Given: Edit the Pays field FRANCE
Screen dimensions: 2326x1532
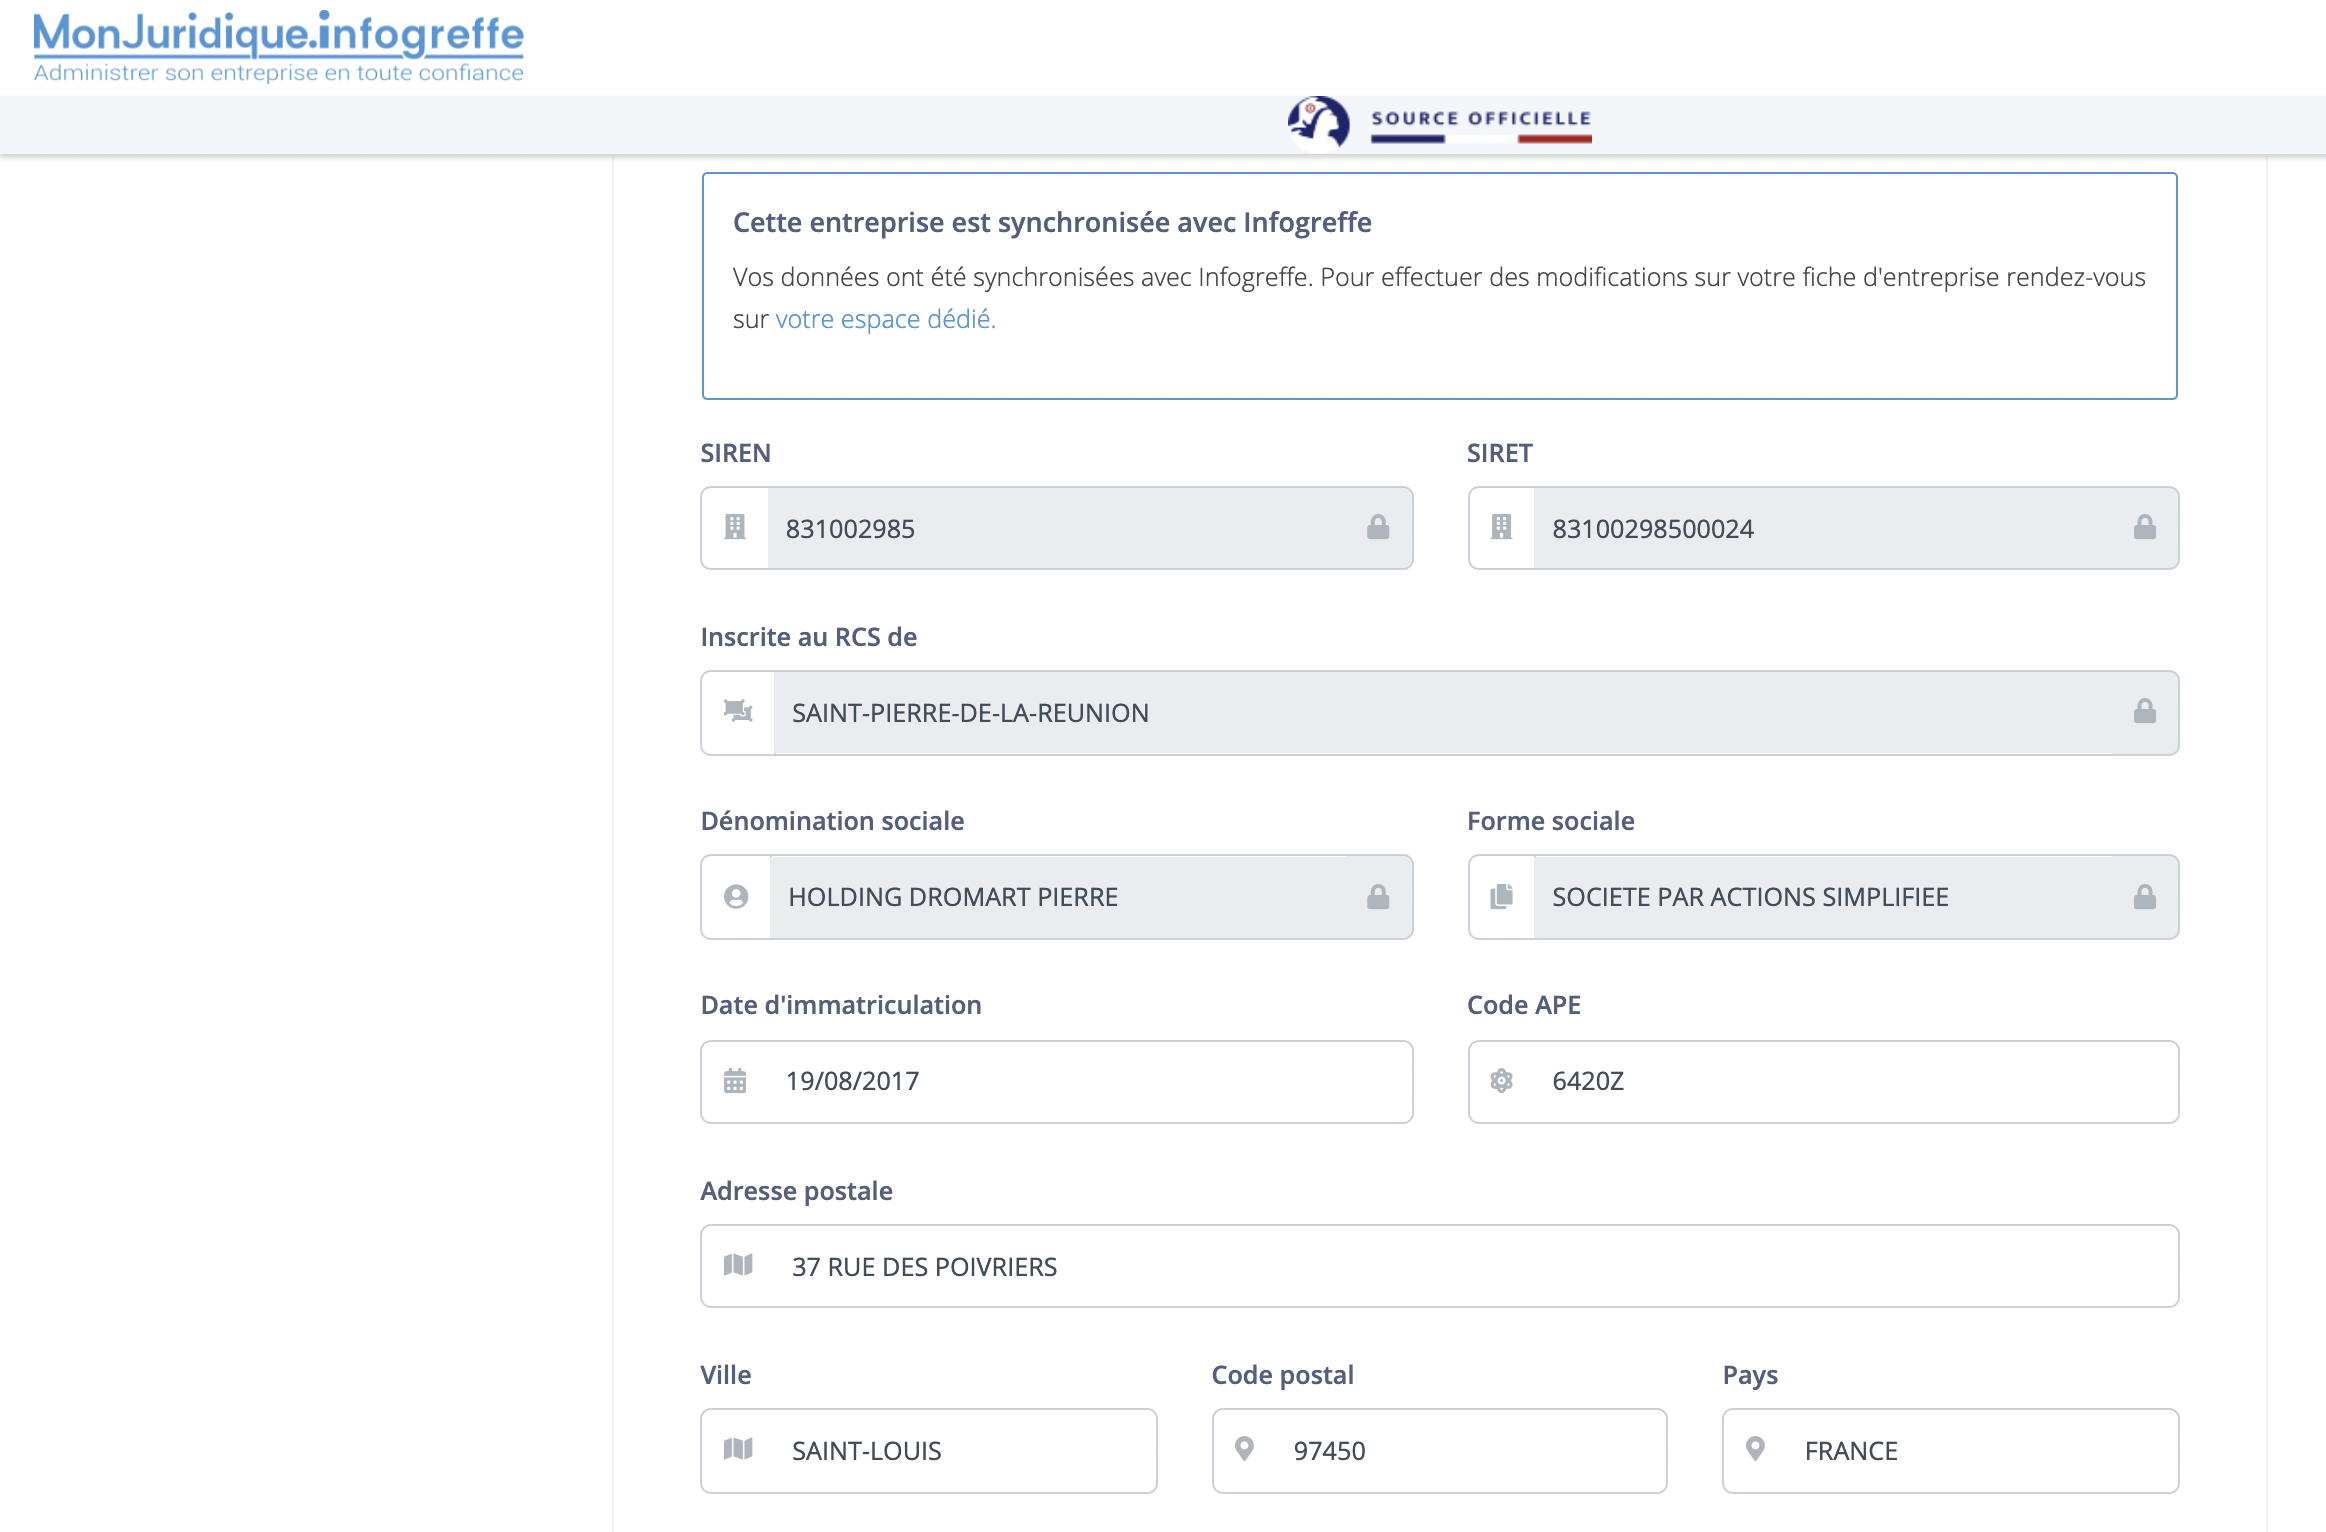Looking at the screenshot, I should click(1950, 1451).
